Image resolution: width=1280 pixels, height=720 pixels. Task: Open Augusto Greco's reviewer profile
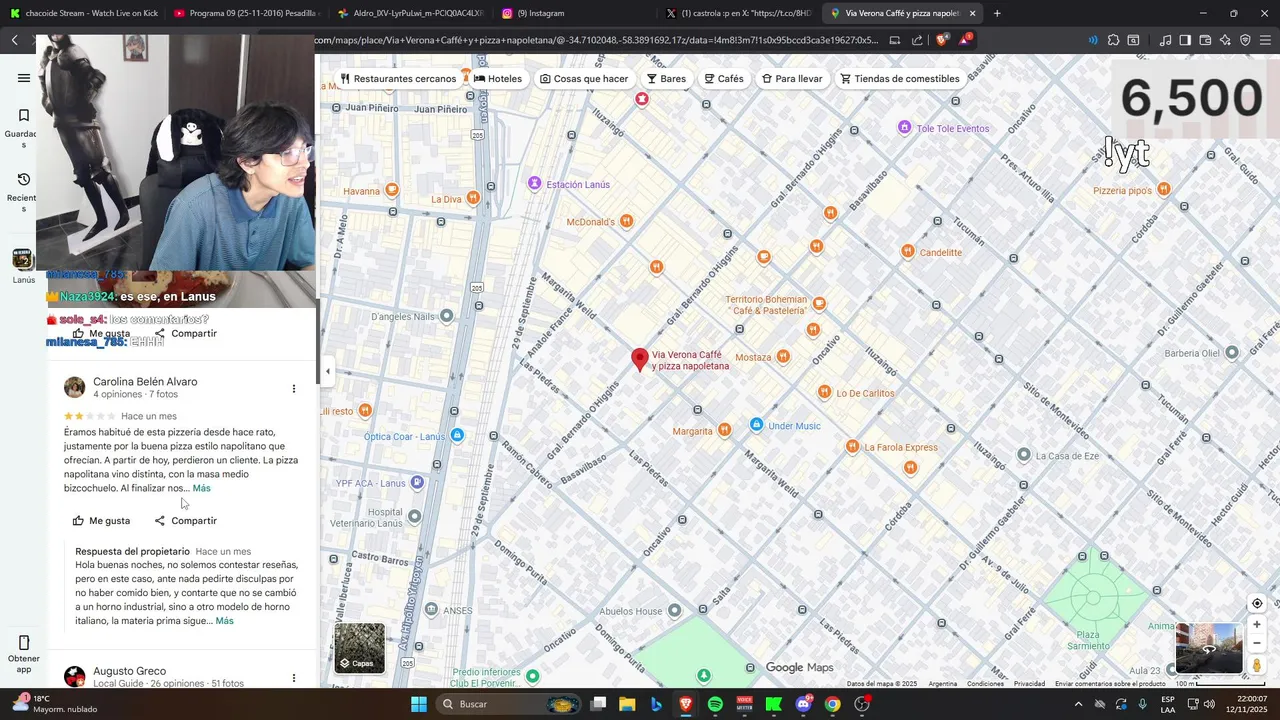(x=129, y=671)
